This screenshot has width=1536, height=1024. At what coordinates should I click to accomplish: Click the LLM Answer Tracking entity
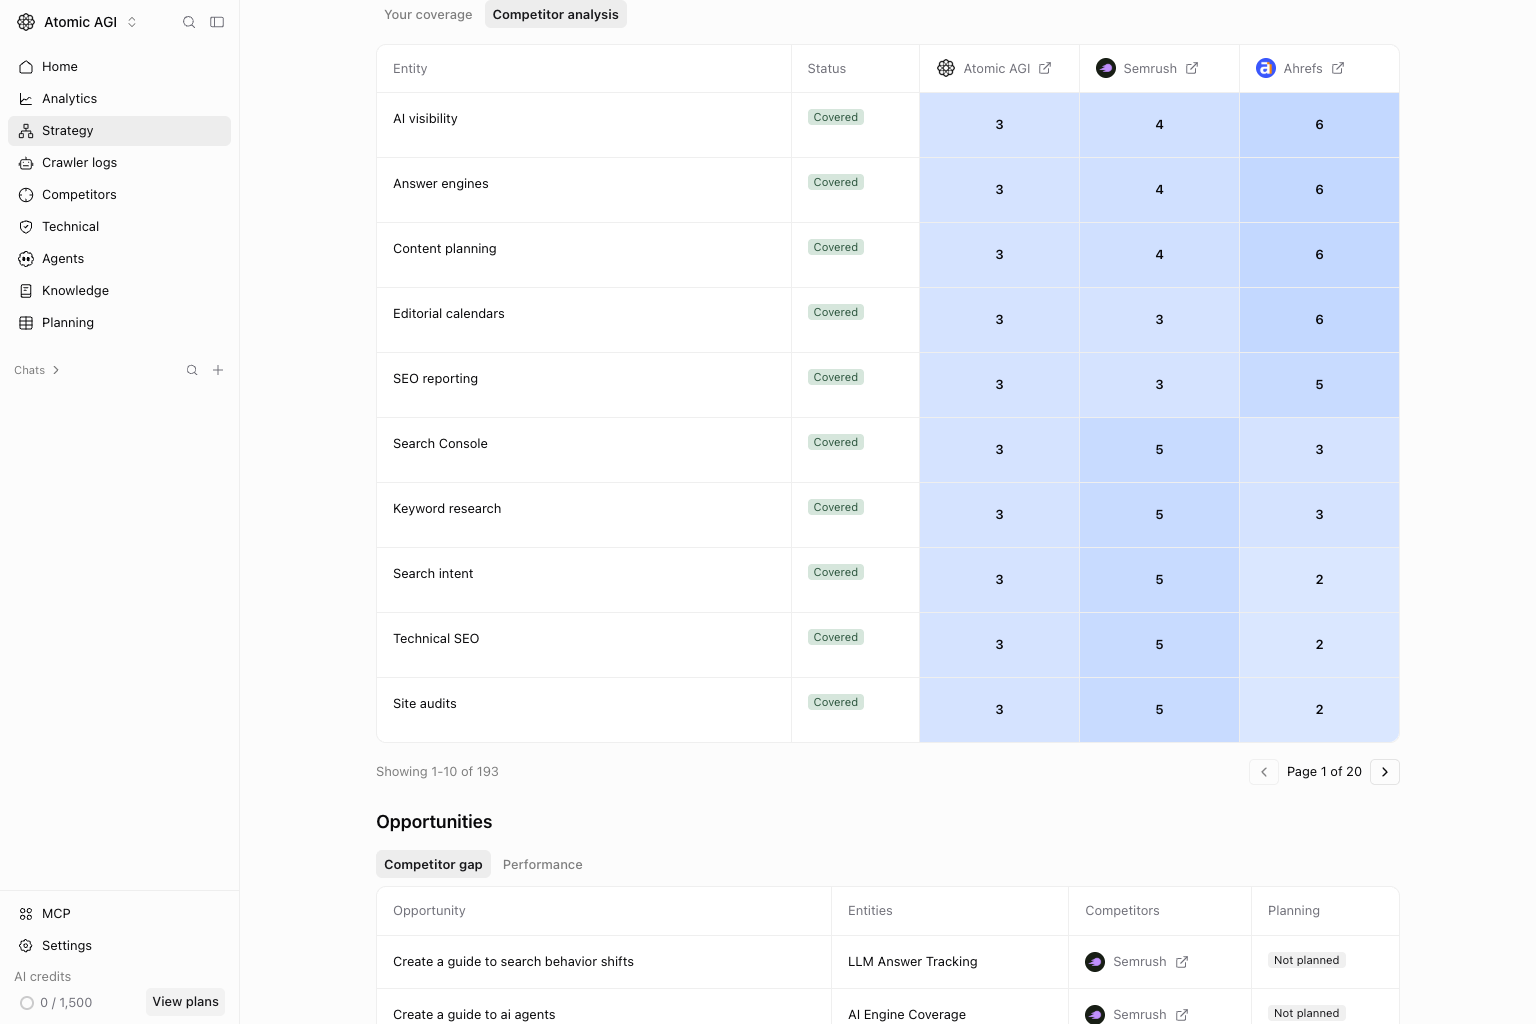pos(913,962)
